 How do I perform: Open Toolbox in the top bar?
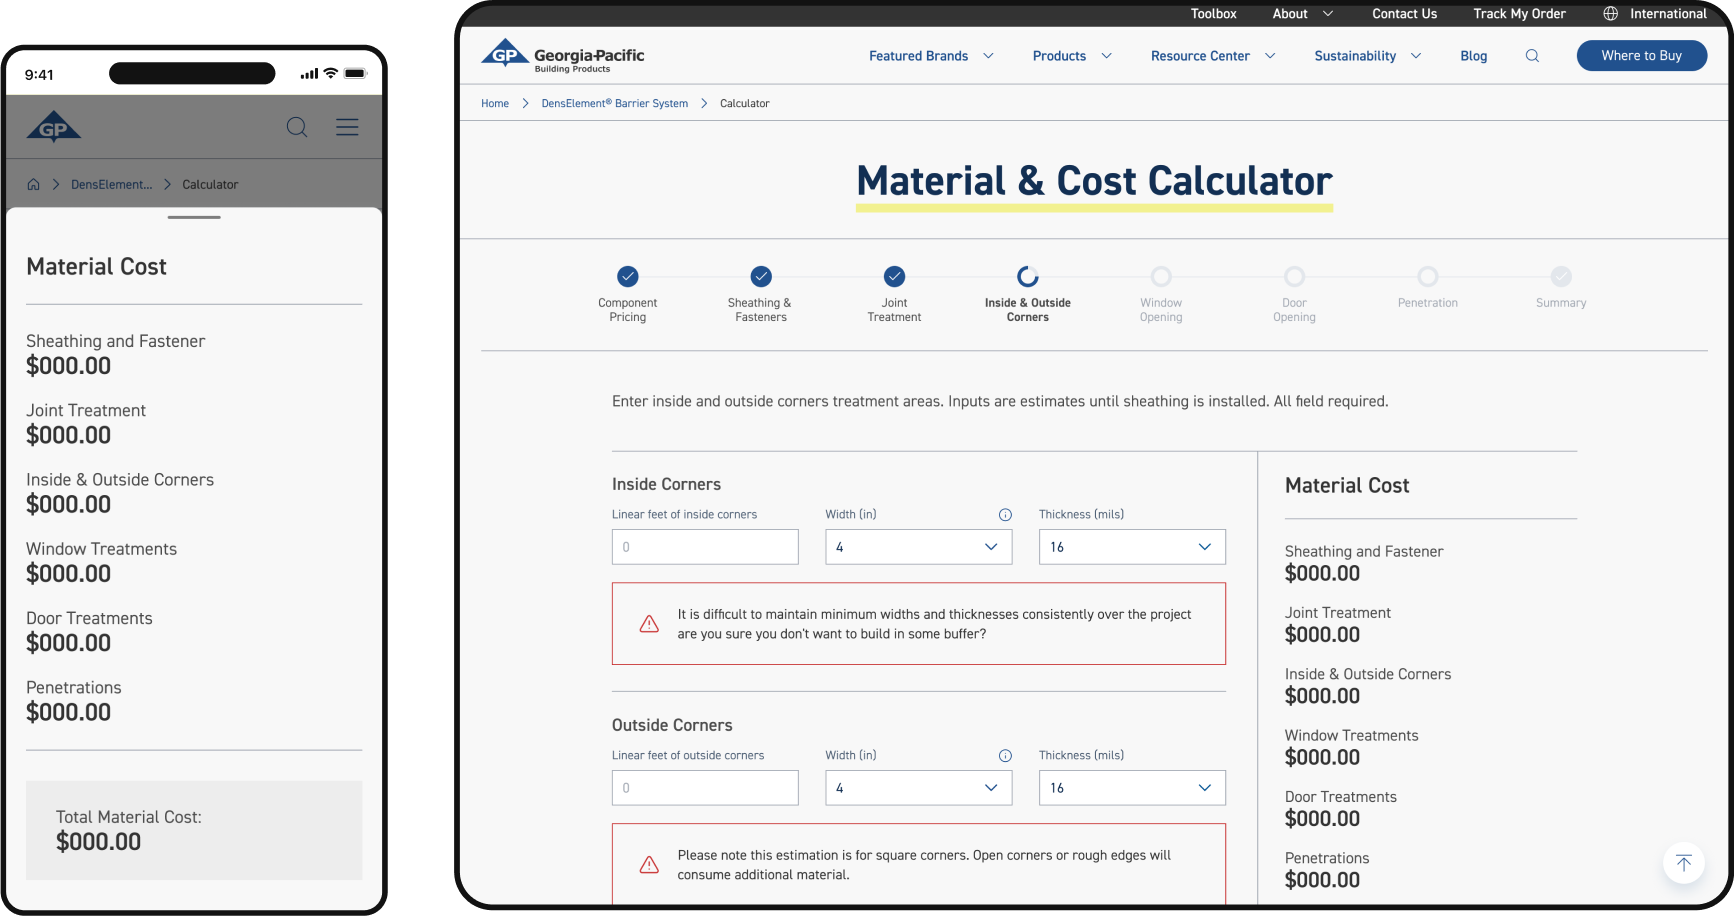click(1213, 14)
